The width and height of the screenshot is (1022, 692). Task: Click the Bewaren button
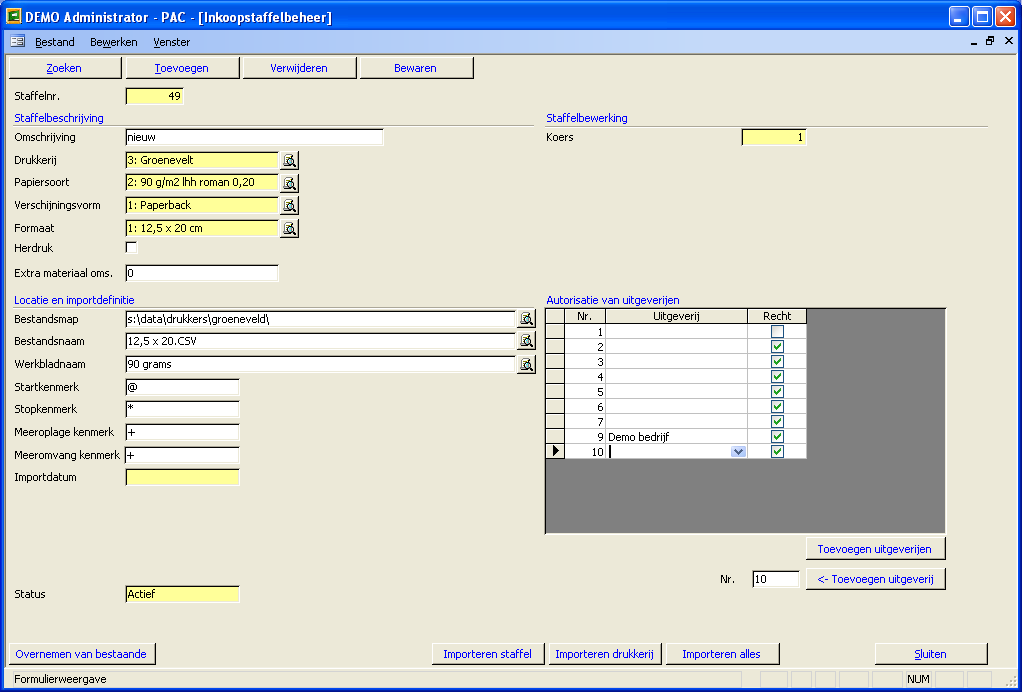(416, 68)
